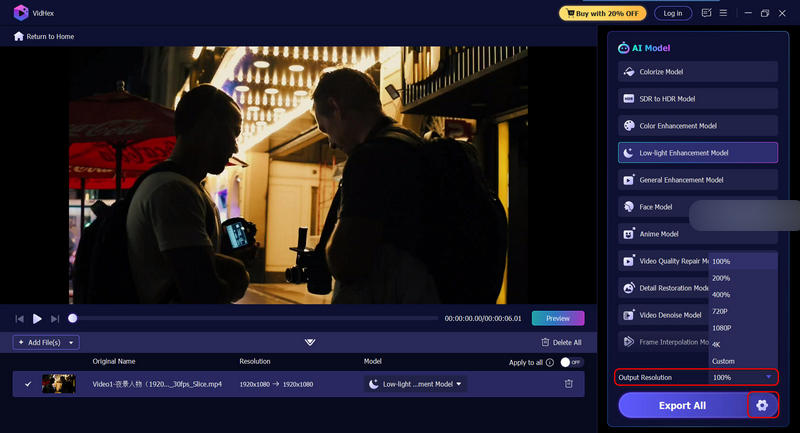This screenshot has width=800, height=433.
Task: Click Export All button
Action: pos(683,405)
